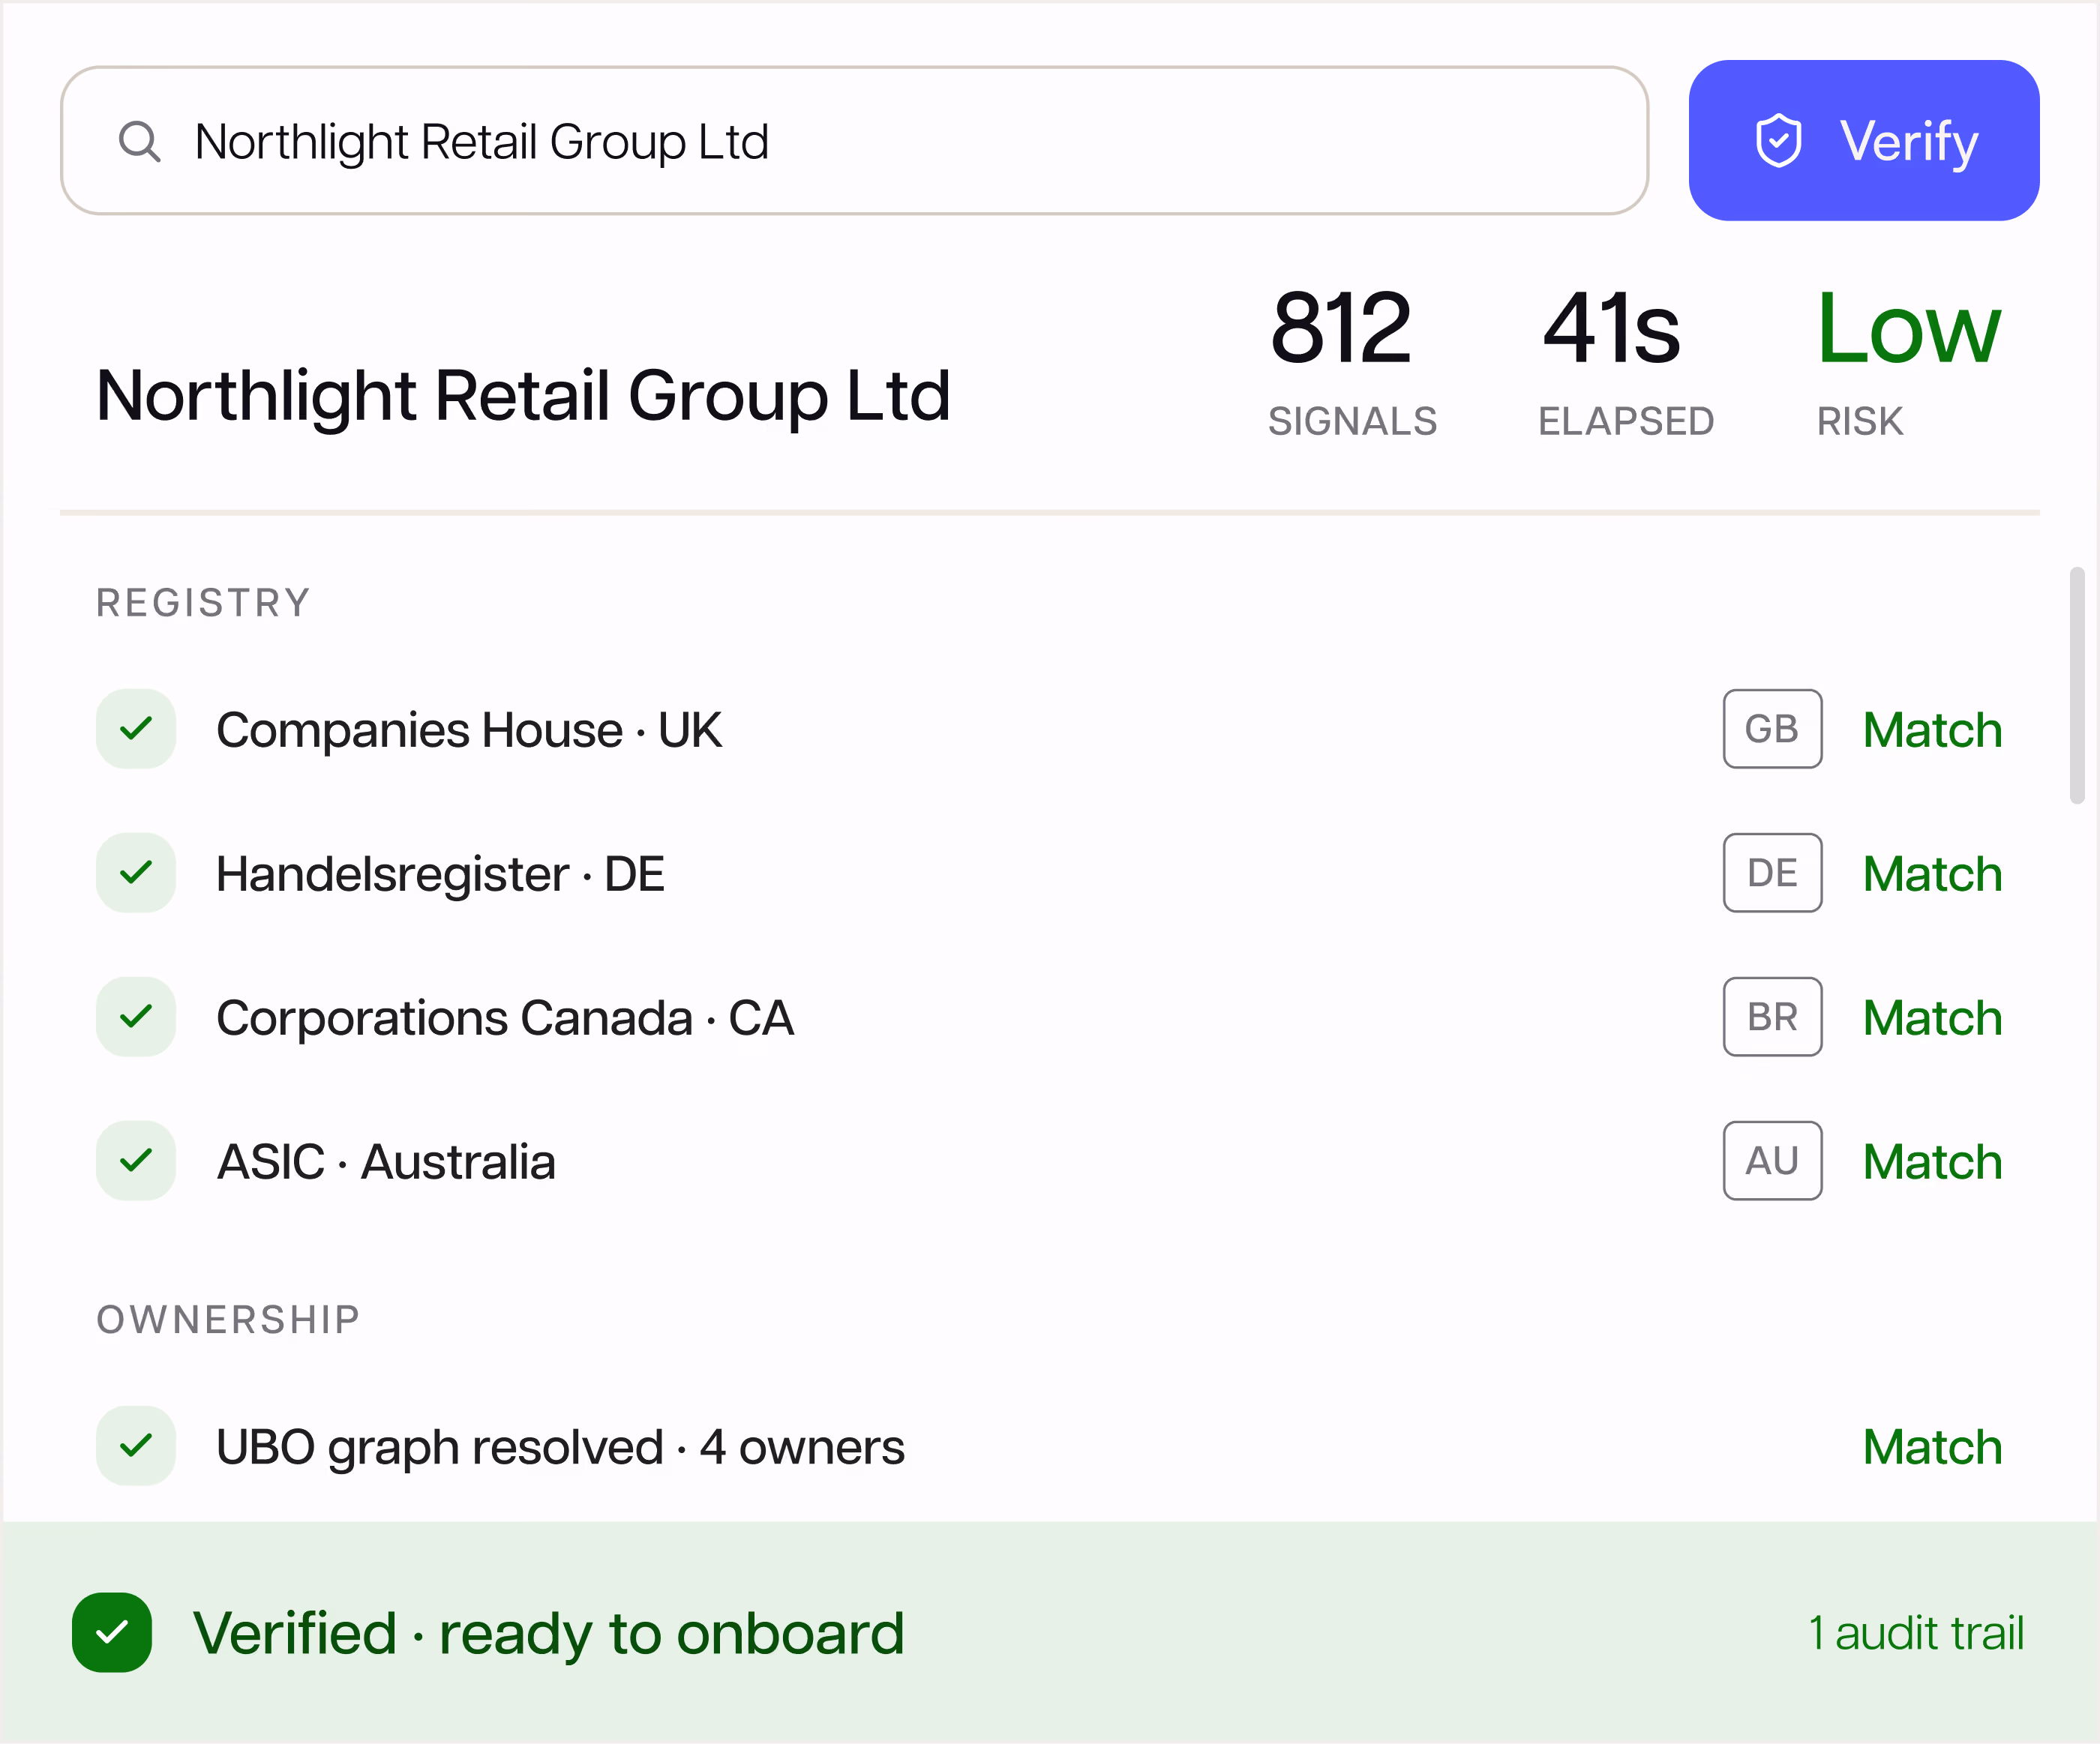Image resolution: width=2100 pixels, height=1744 pixels.
Task: Click Match status for Companies House
Action: 1932,730
